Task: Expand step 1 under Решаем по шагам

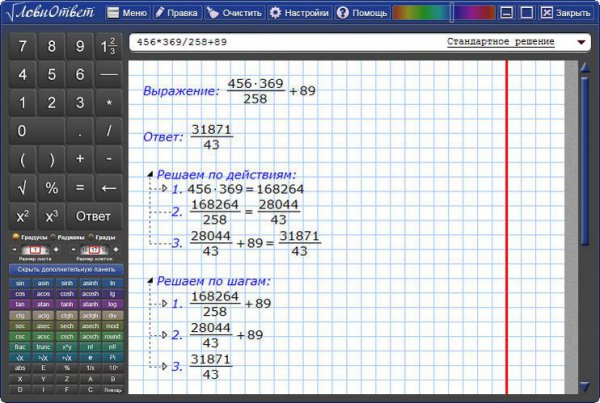Action: [165, 303]
